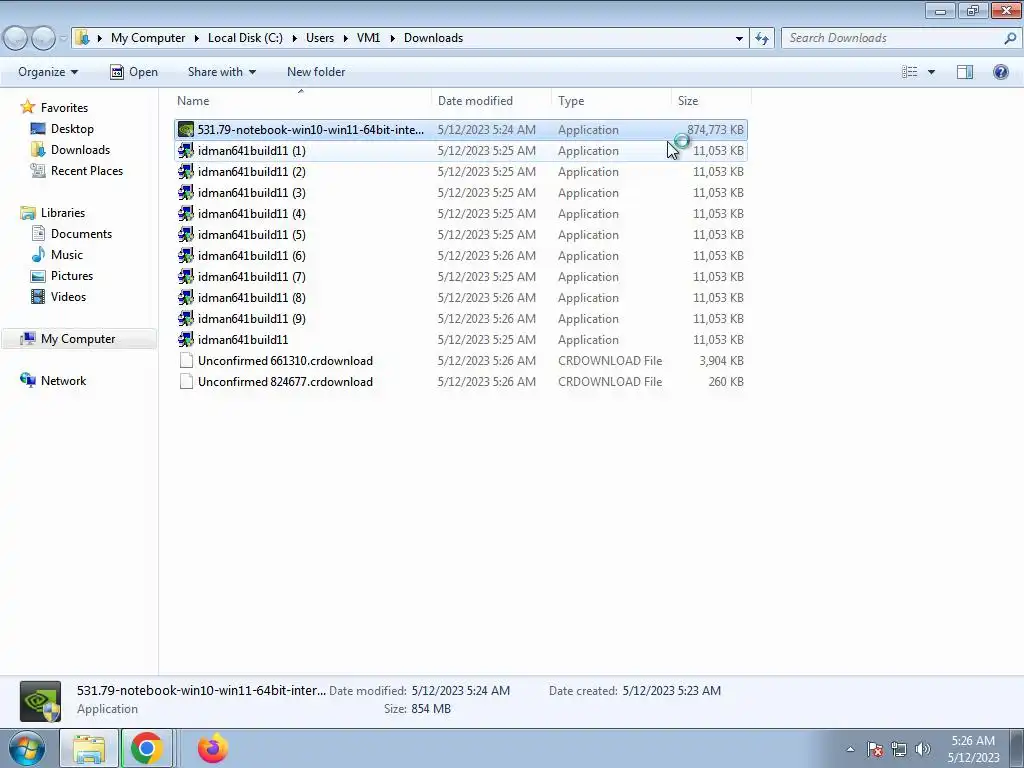Show hidden tray icons arrow

click(x=850, y=749)
